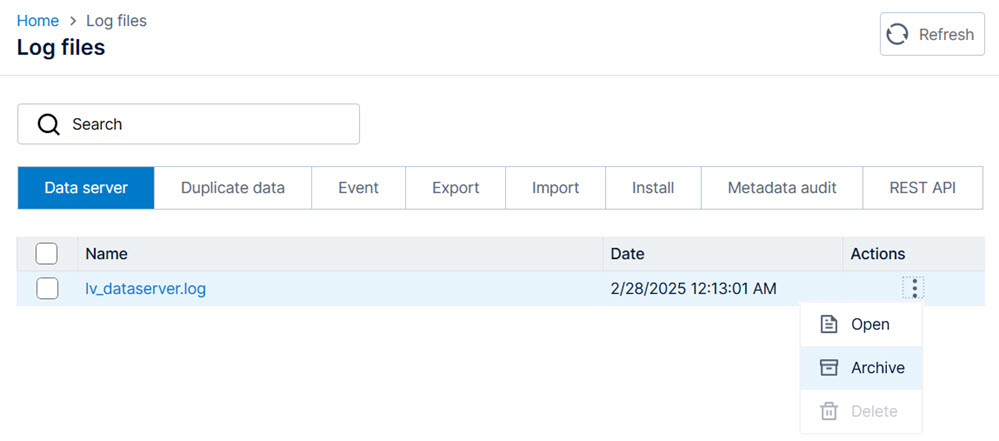999x441 pixels.
Task: Select the Event tab
Action: click(358, 188)
